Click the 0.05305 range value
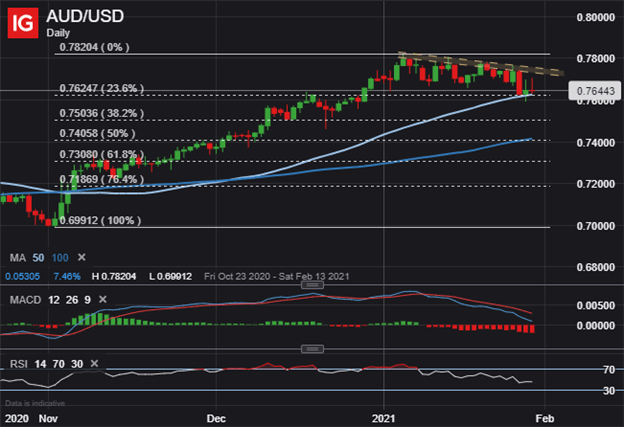The image size is (624, 427). [22, 276]
